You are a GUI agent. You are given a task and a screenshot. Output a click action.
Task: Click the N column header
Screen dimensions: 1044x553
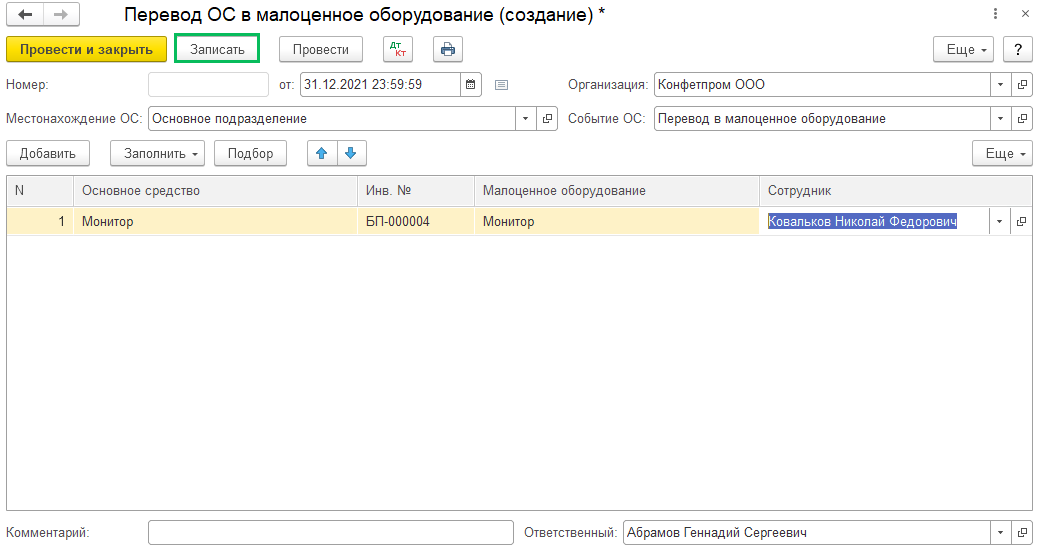point(40,191)
